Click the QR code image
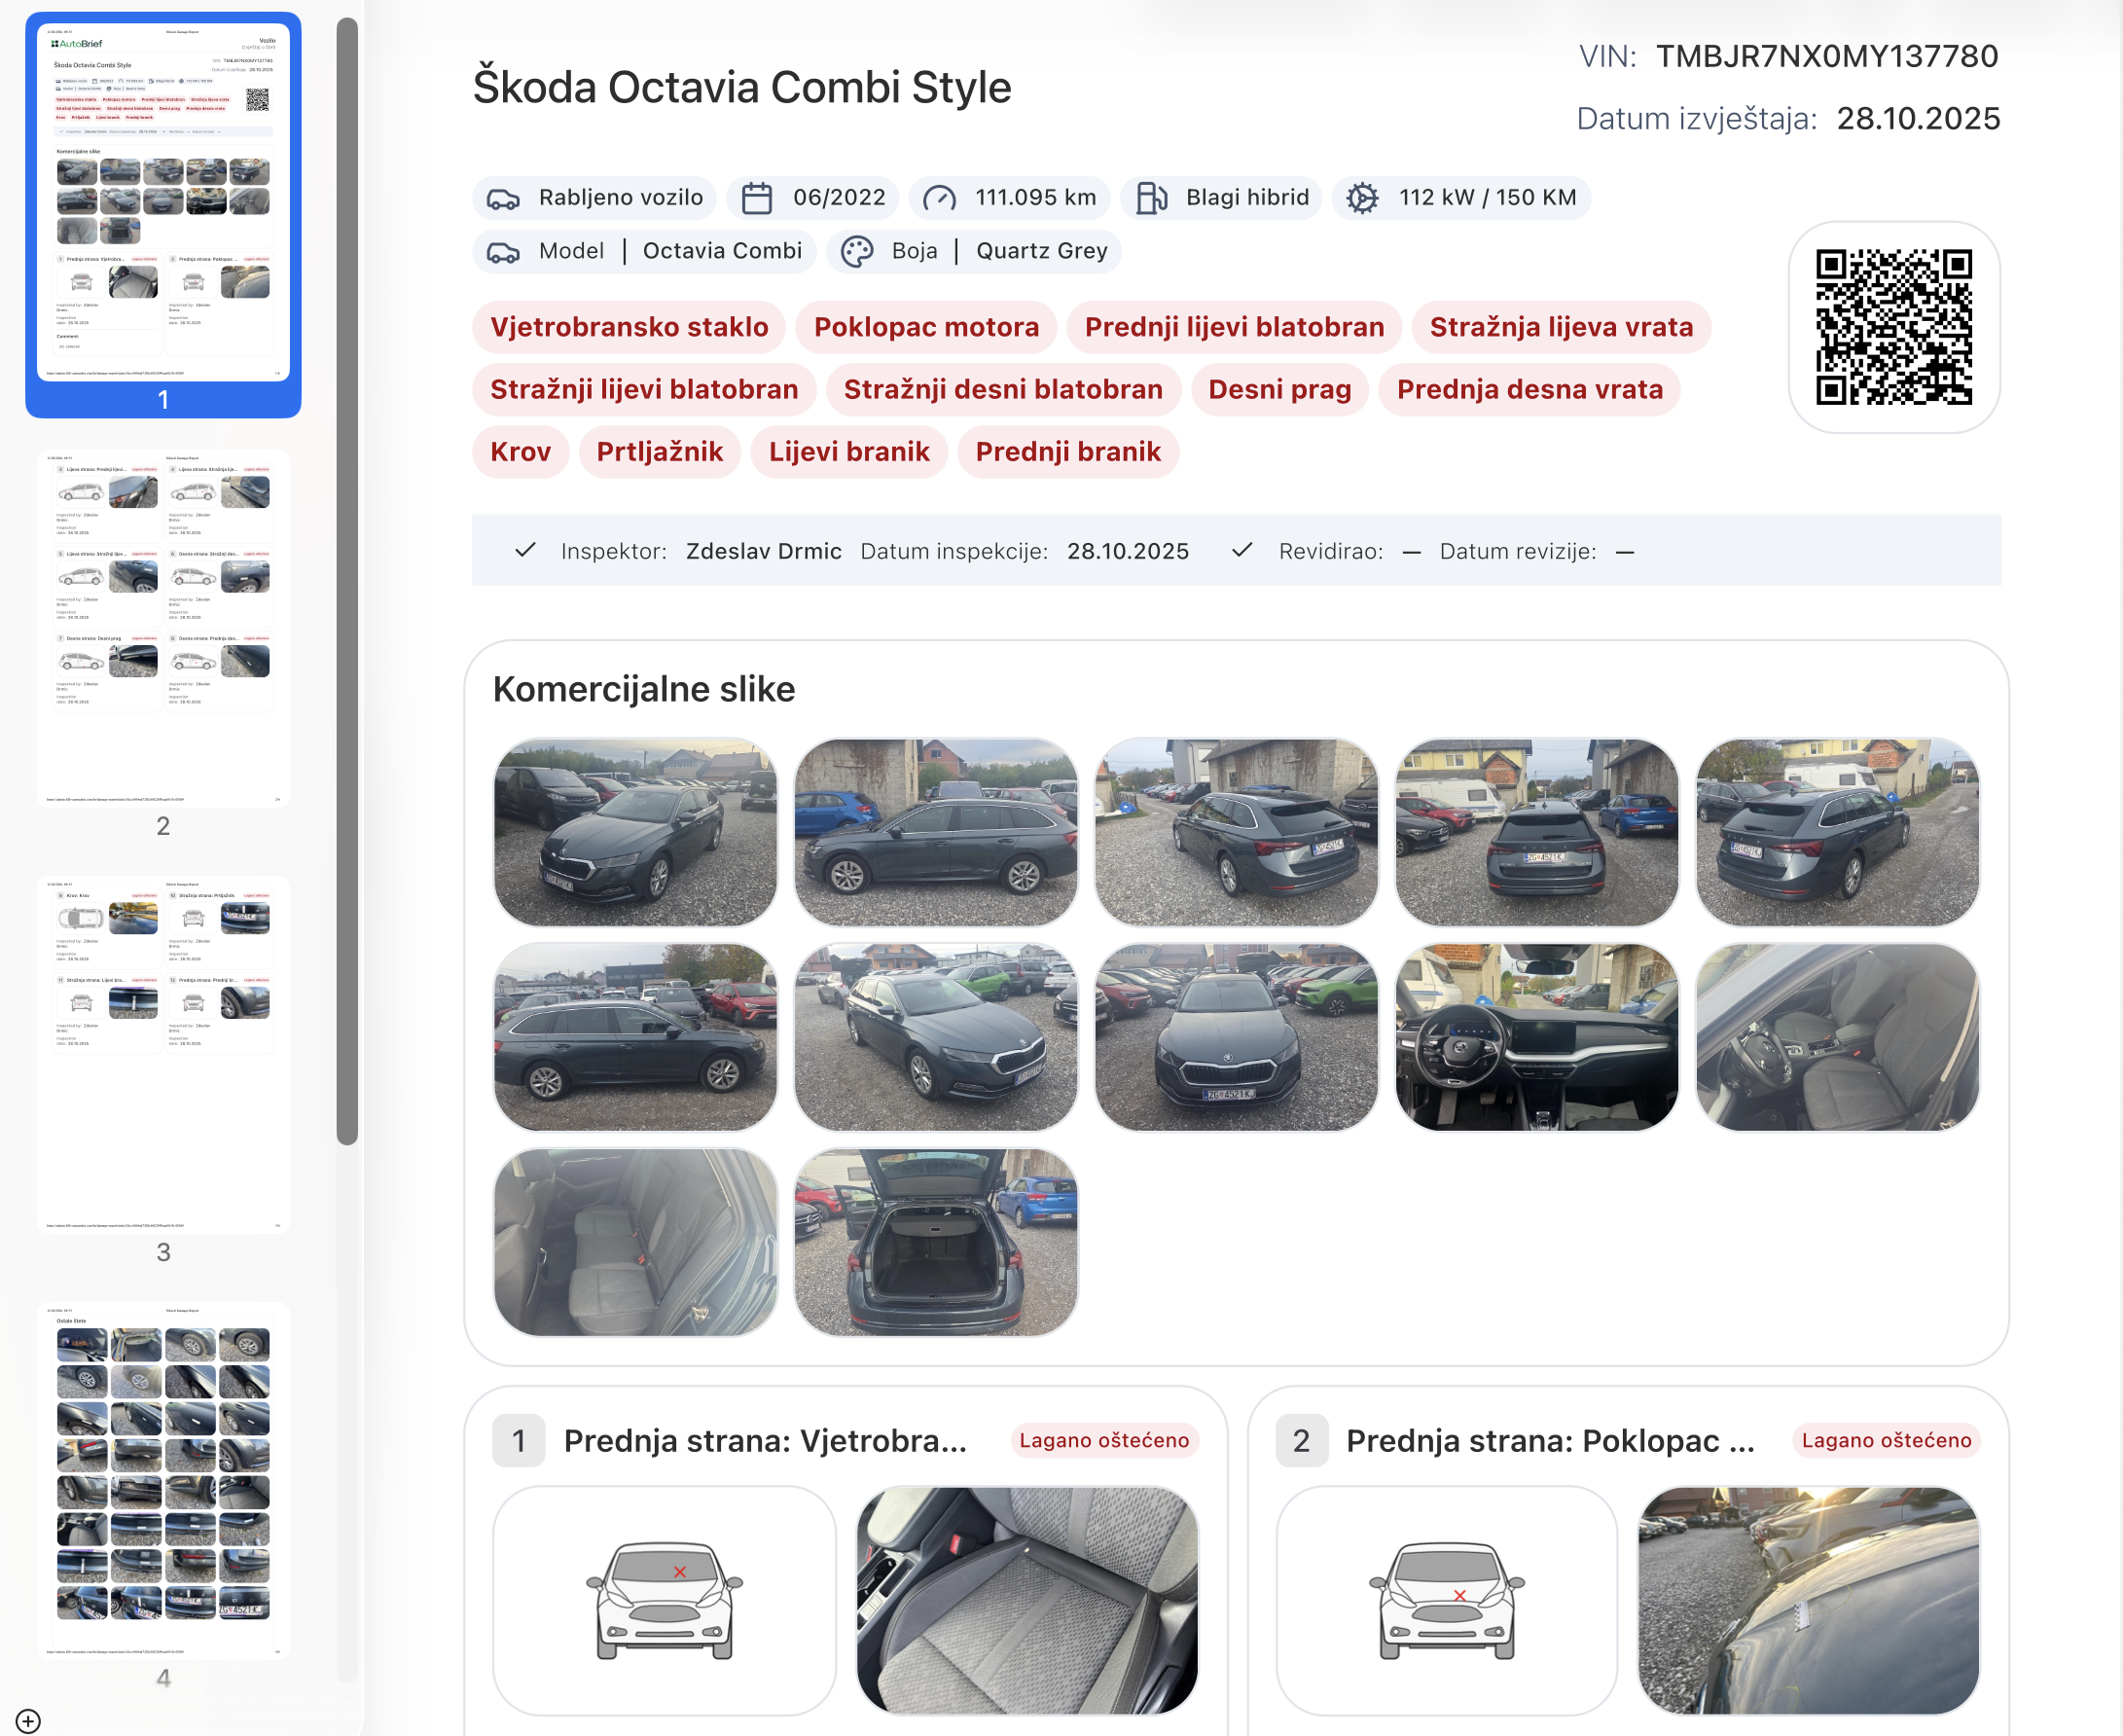 click(1893, 327)
